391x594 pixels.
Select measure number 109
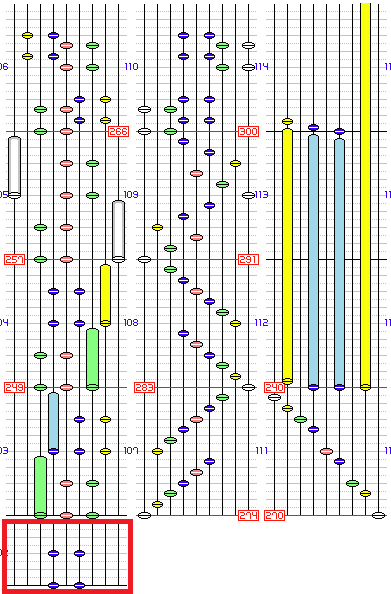131,195
